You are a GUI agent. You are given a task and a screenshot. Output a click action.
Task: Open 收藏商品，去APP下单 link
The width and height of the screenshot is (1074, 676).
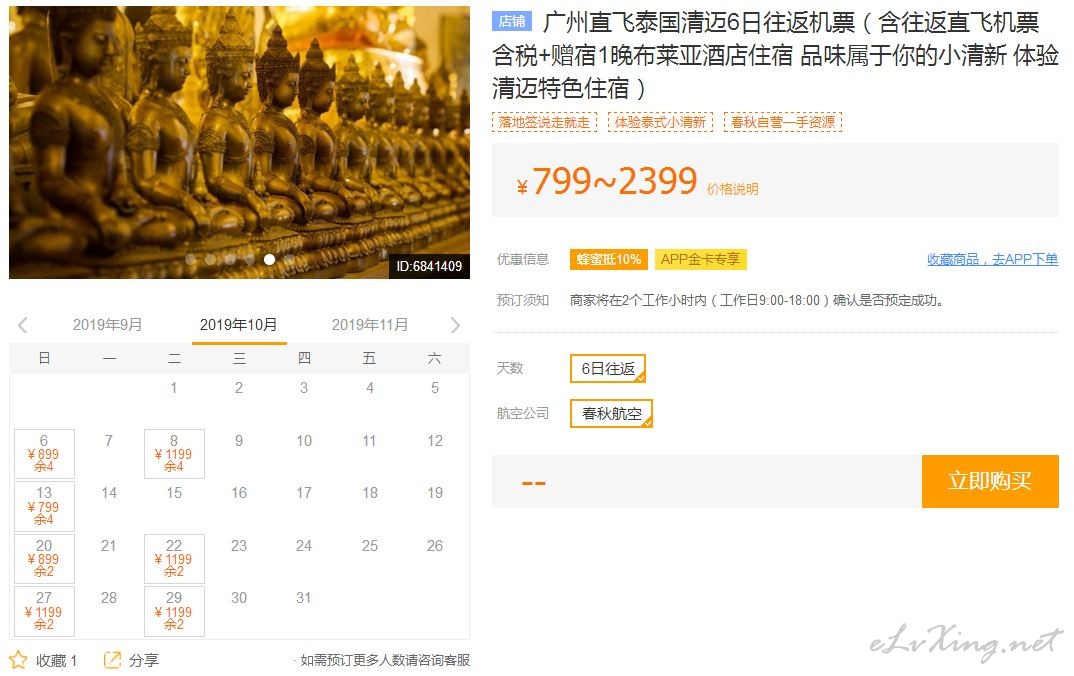coord(992,259)
